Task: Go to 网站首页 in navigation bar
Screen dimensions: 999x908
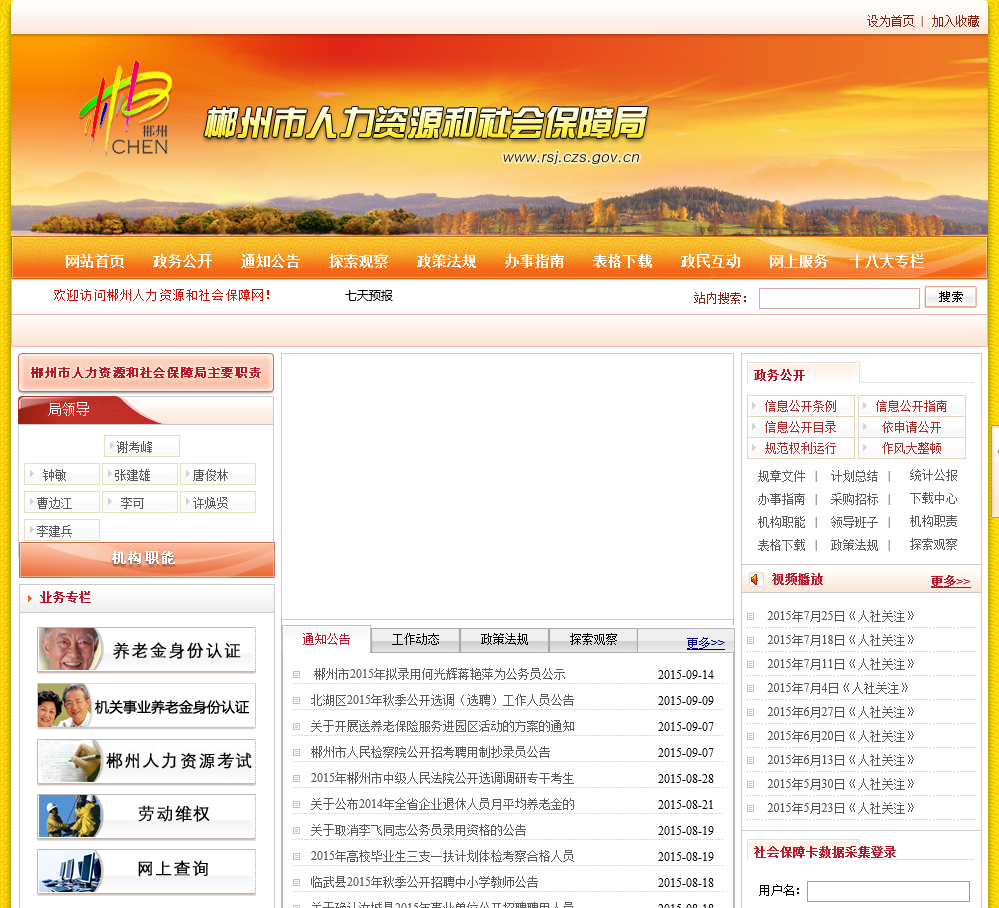Action: pyautogui.click(x=94, y=261)
